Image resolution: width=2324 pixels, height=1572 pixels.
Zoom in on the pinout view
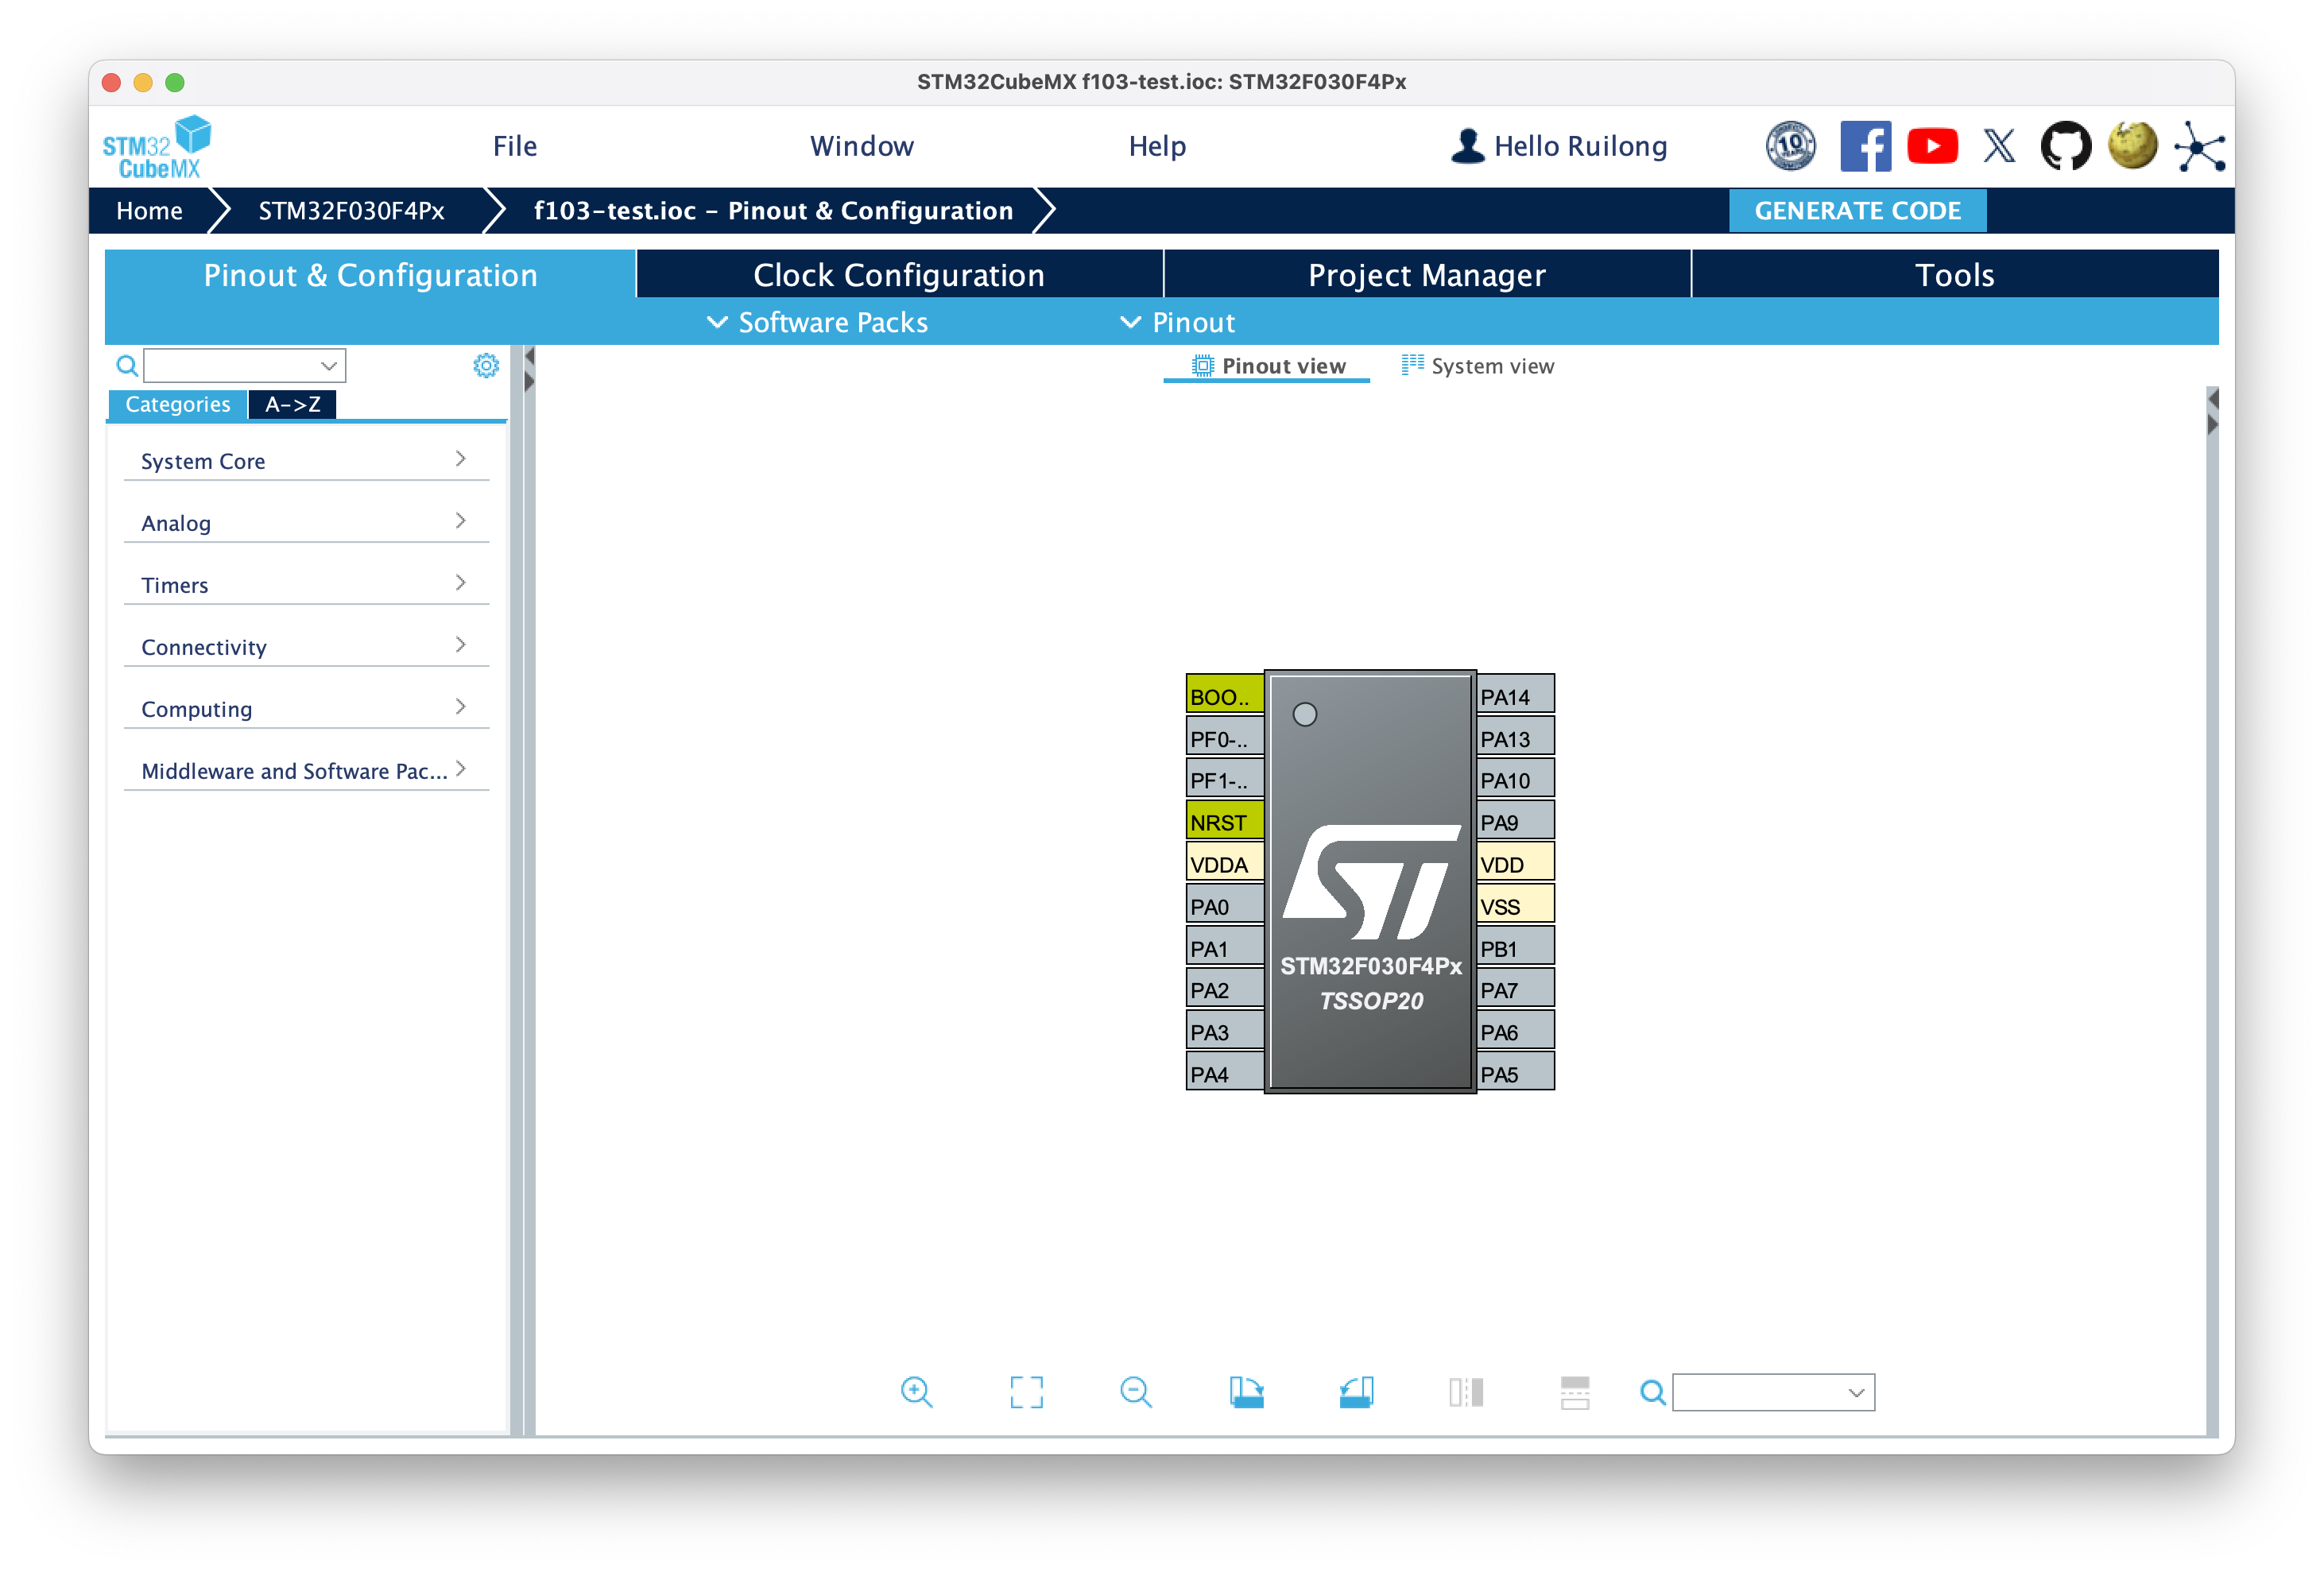click(916, 1392)
